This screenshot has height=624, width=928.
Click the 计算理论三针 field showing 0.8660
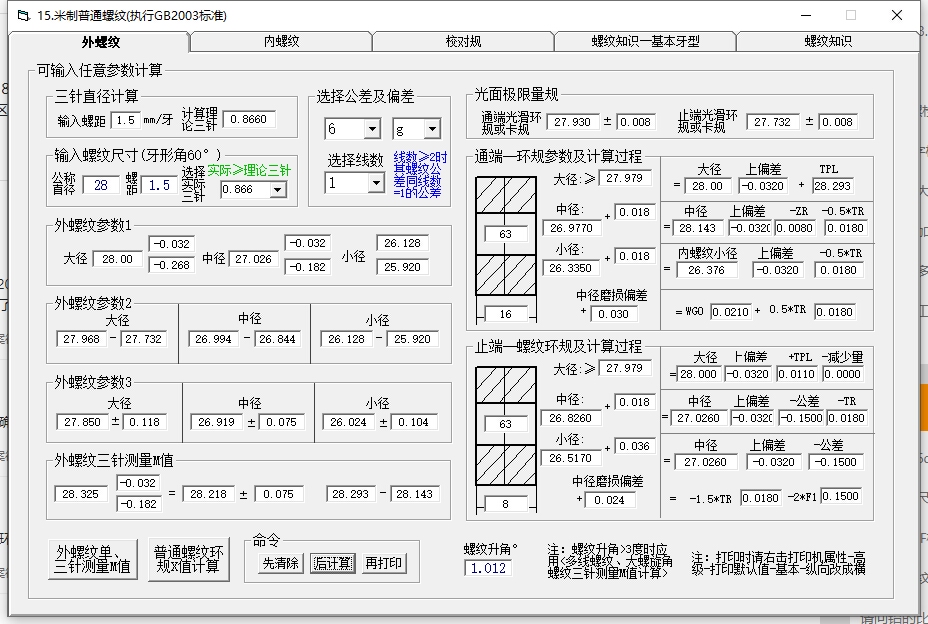248,119
